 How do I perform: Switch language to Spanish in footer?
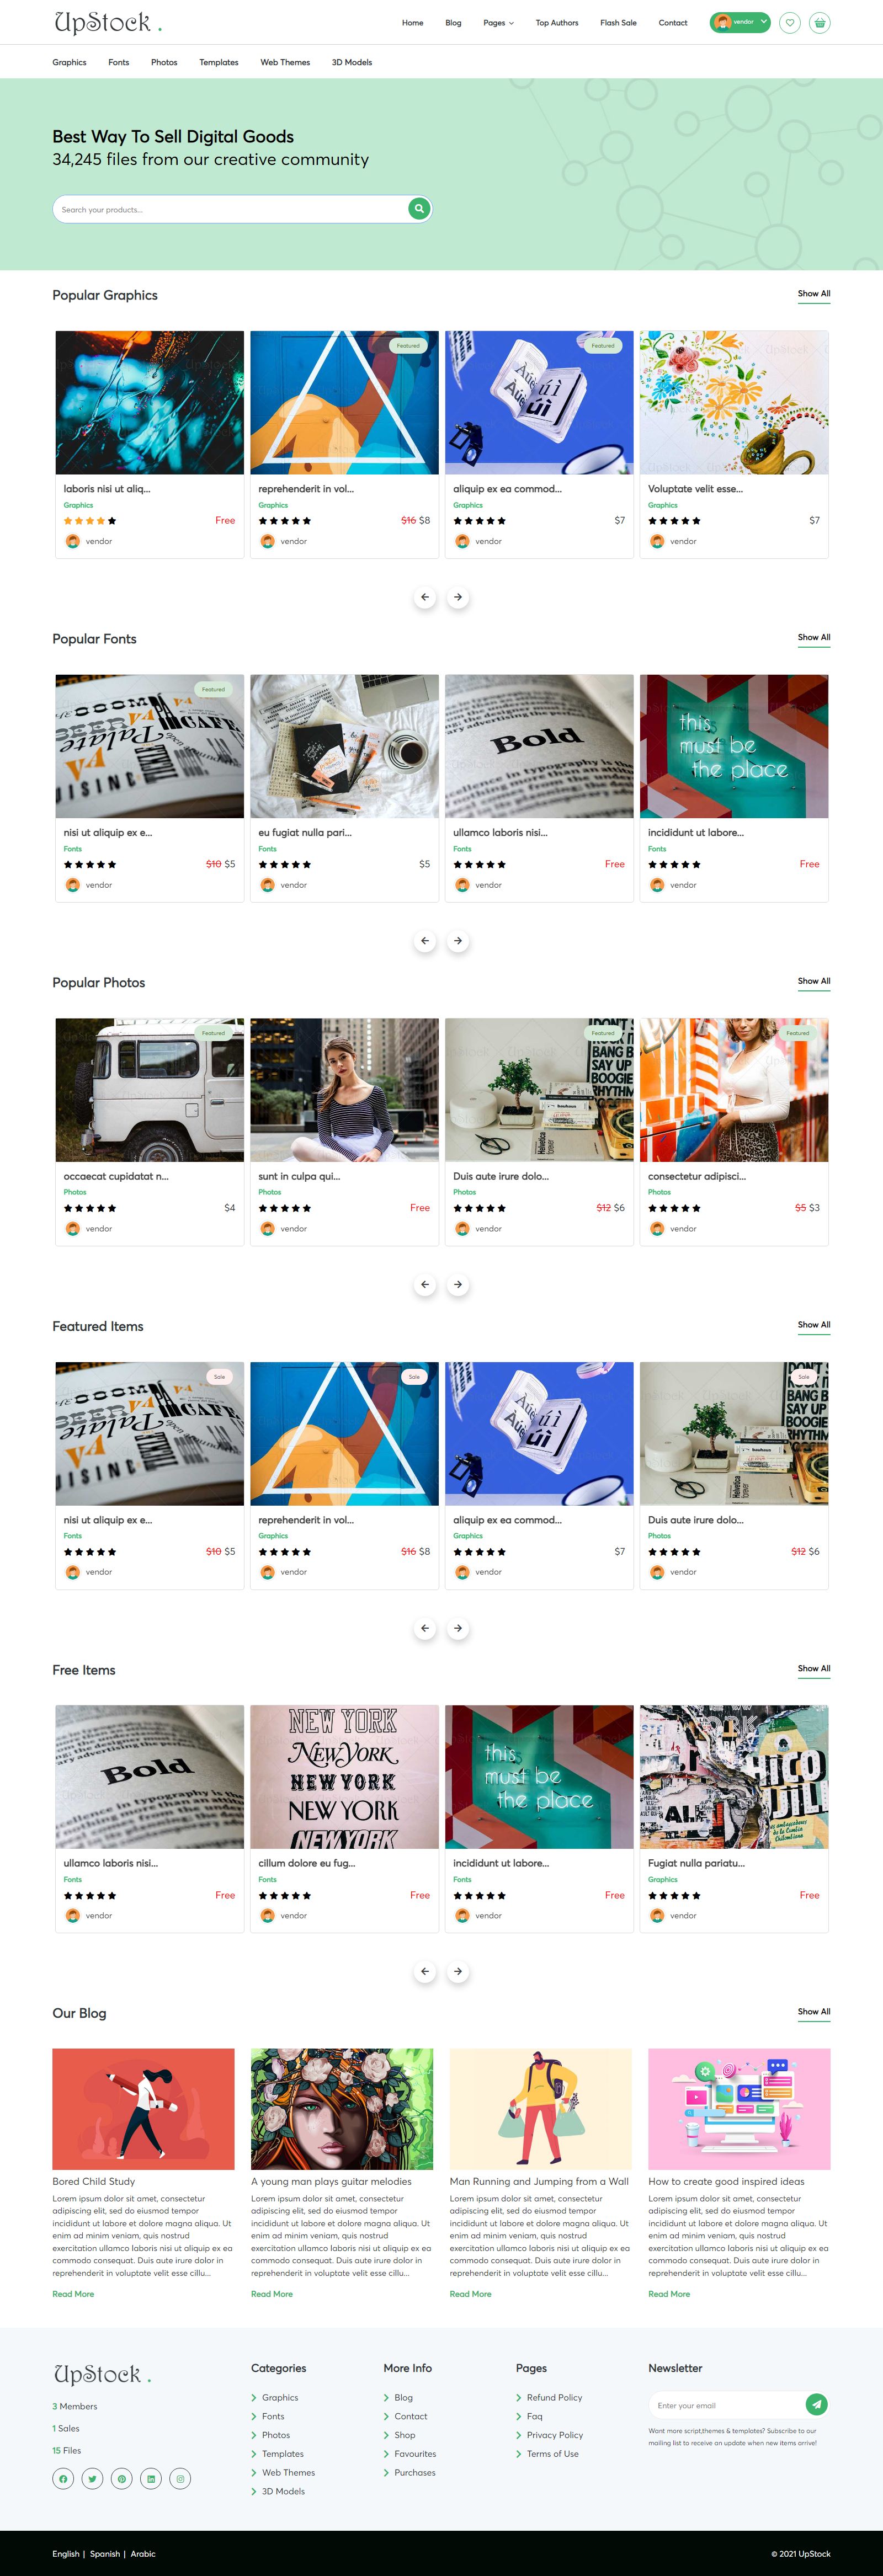point(105,2553)
